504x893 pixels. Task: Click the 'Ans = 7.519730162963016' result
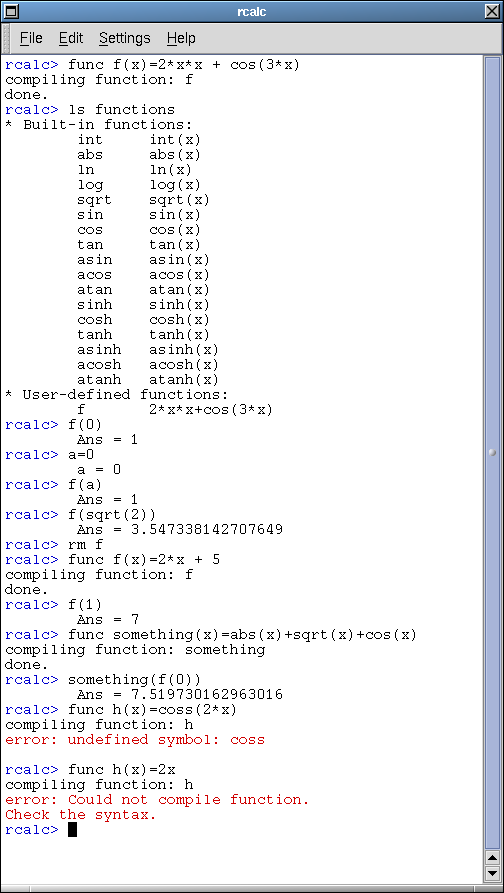point(180,695)
